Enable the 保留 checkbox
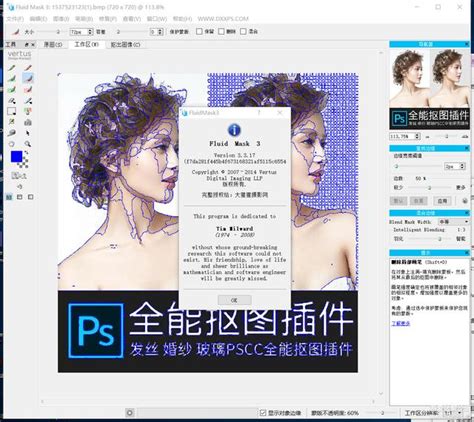This screenshot has width=474, height=422. (x=199, y=31)
